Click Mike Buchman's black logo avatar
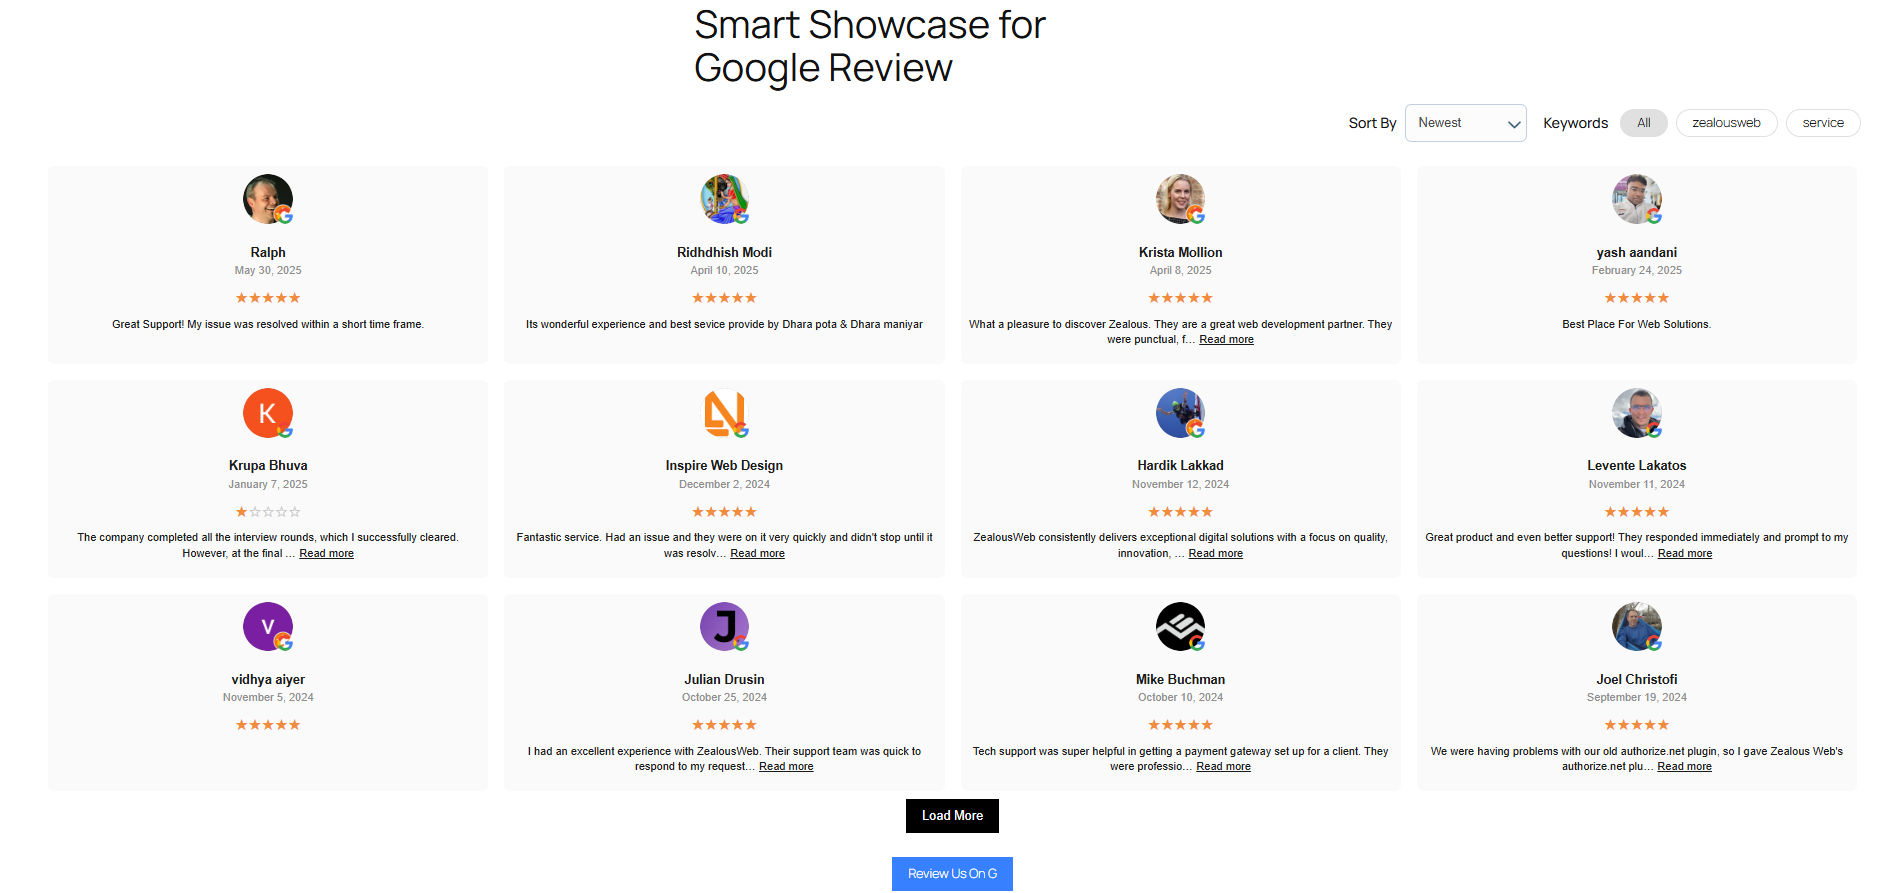The image size is (1899, 893). coord(1180,627)
